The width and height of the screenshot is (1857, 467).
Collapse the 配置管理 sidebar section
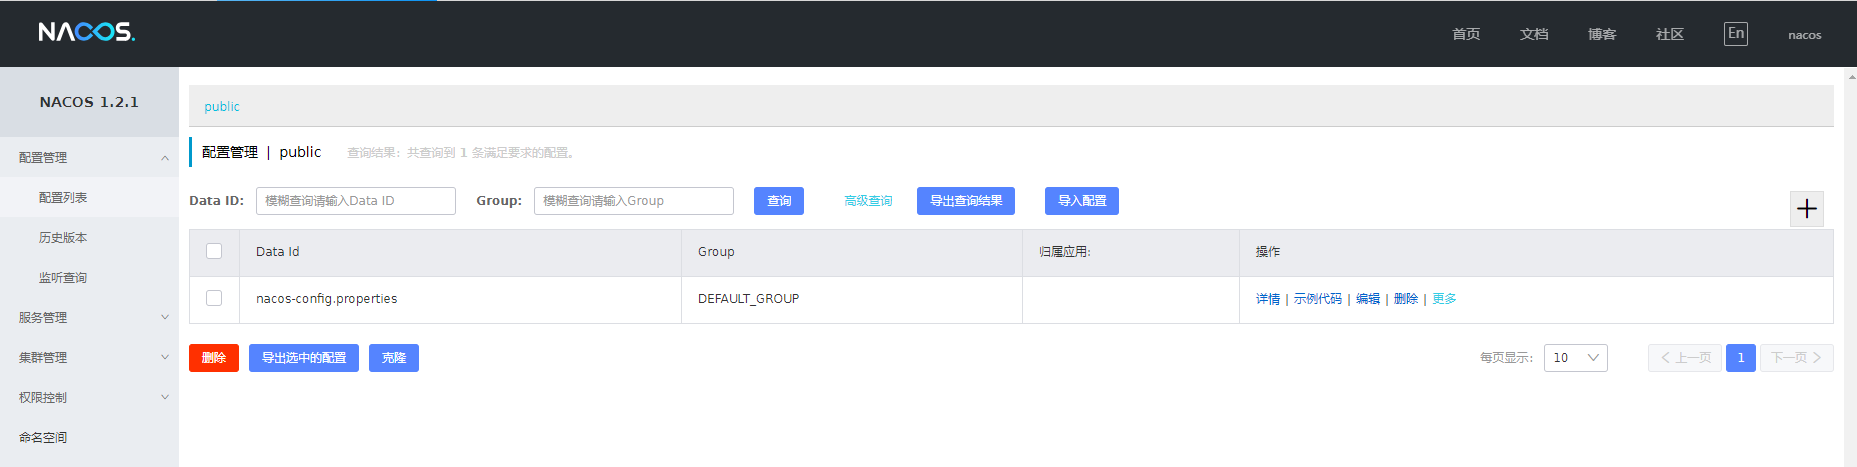tap(89, 157)
